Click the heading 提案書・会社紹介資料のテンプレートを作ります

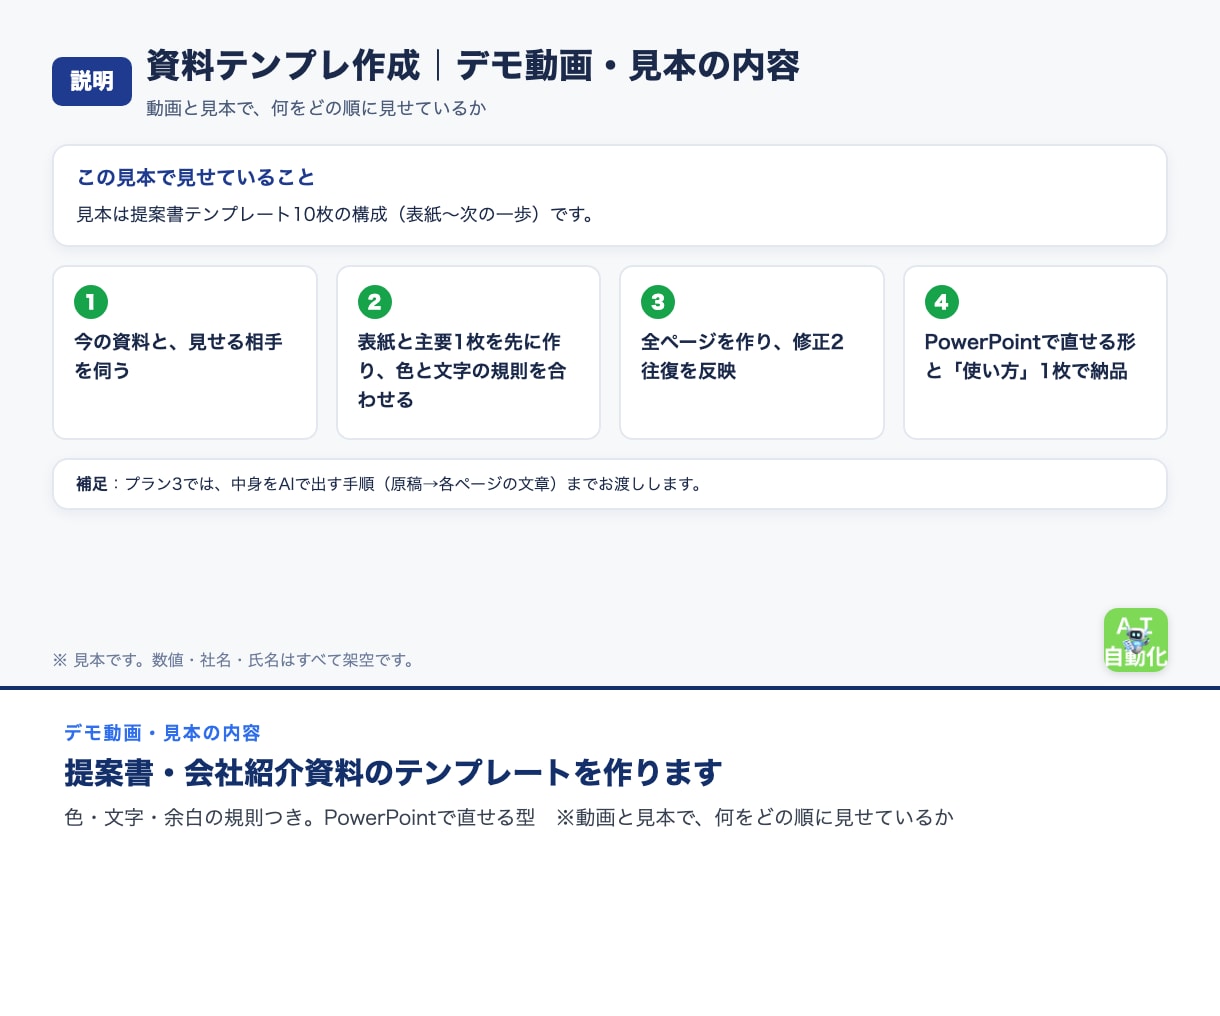coord(393,773)
